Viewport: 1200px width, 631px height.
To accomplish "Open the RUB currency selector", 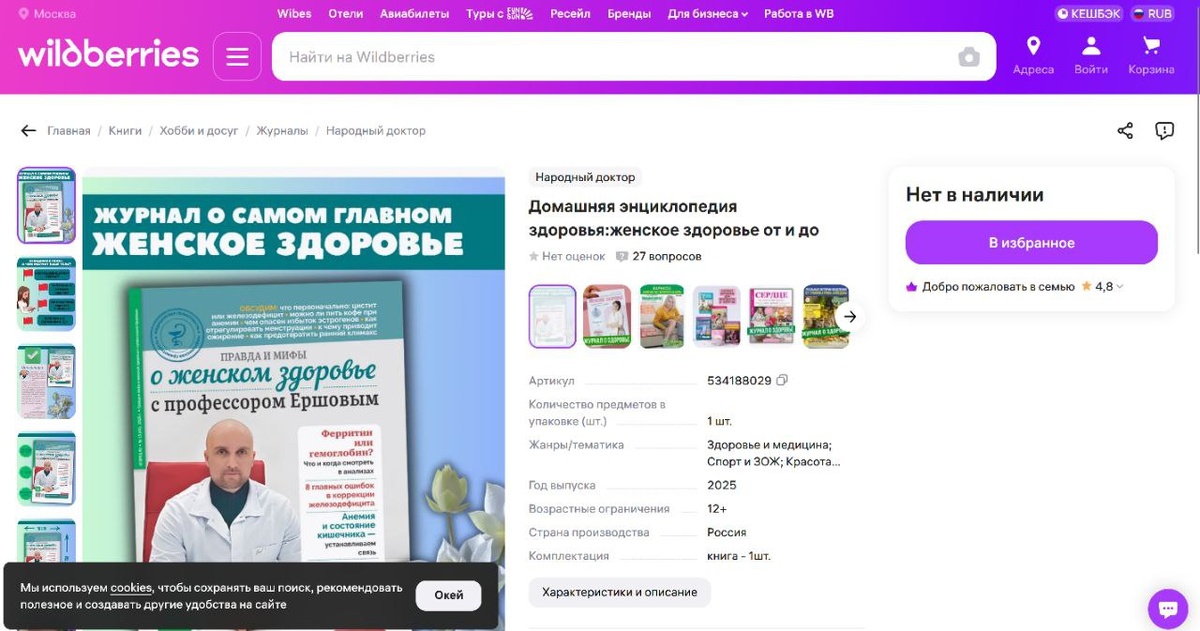I will (x=1152, y=14).
